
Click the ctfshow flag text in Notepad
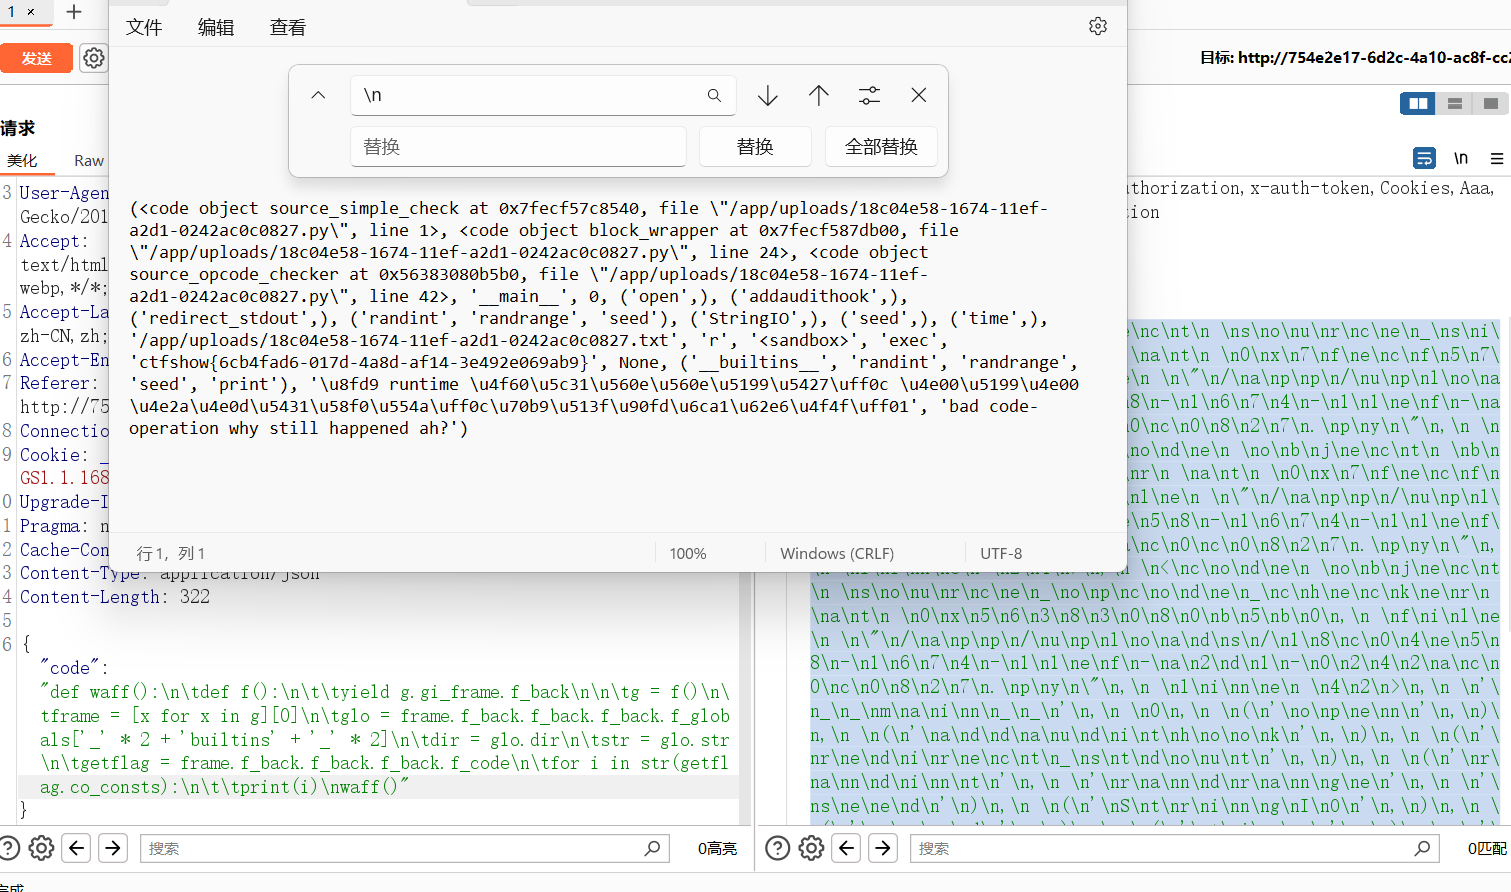[364, 362]
